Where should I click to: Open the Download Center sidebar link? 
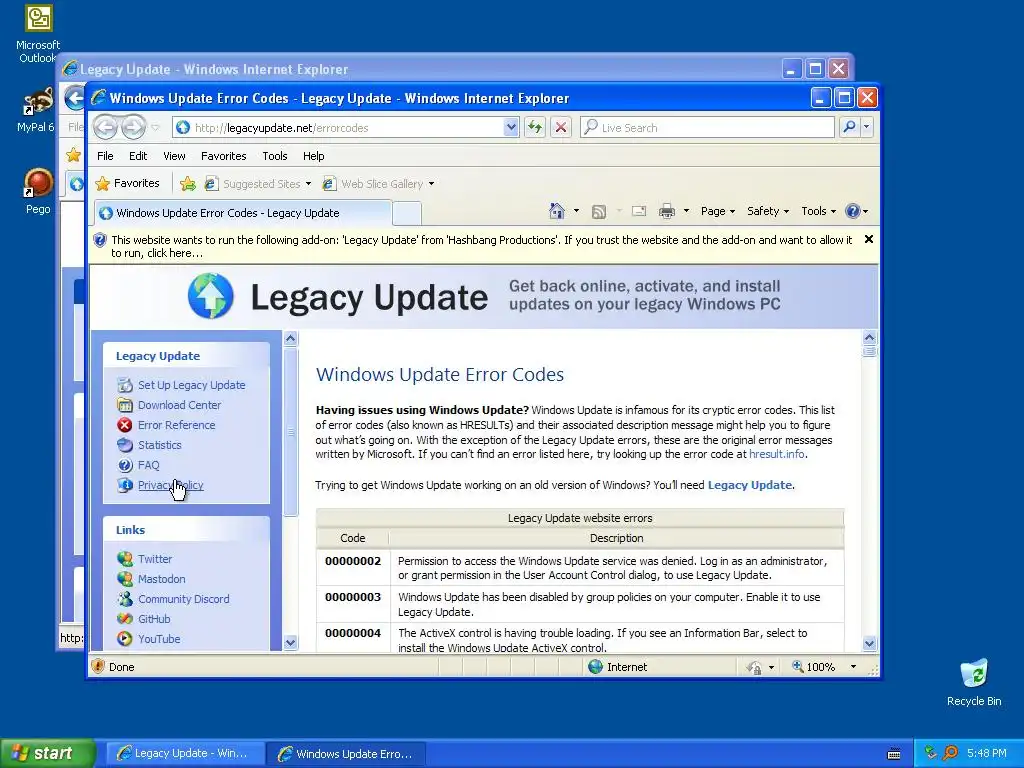pyautogui.click(x=180, y=405)
